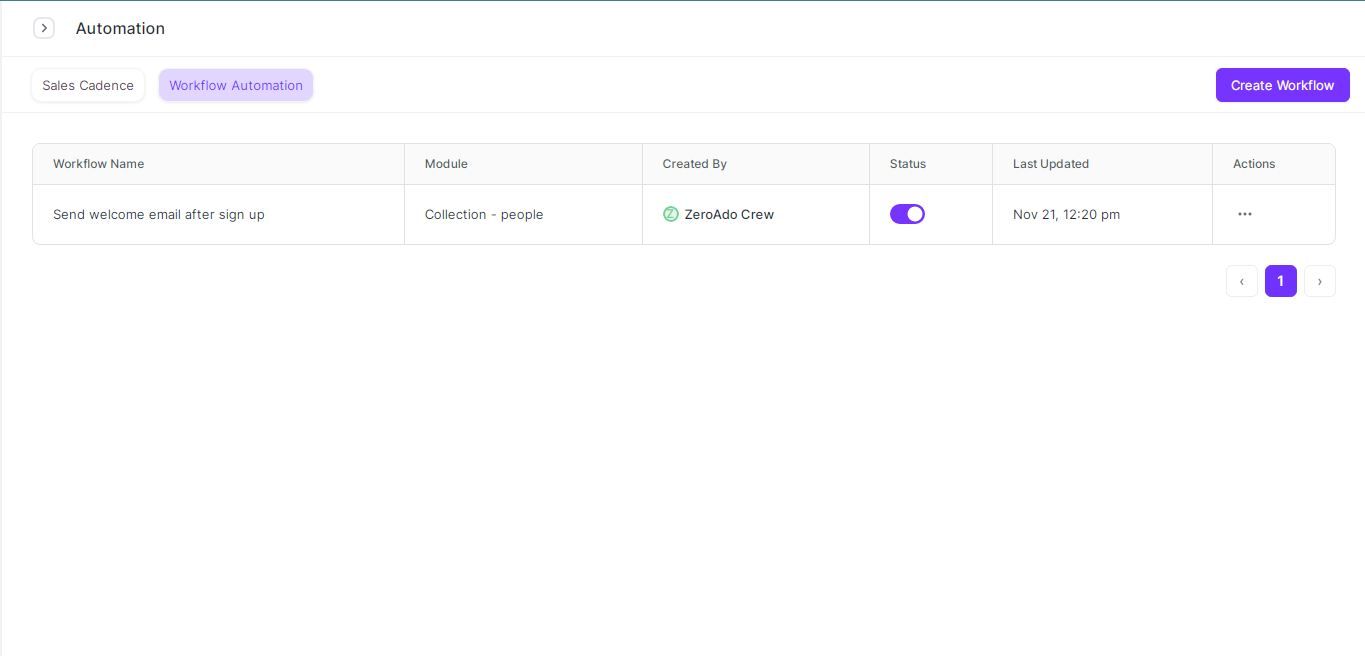Screen dimensions: 1365x656
Task: Open the Send welcome email workflow
Action: [x=159, y=214]
